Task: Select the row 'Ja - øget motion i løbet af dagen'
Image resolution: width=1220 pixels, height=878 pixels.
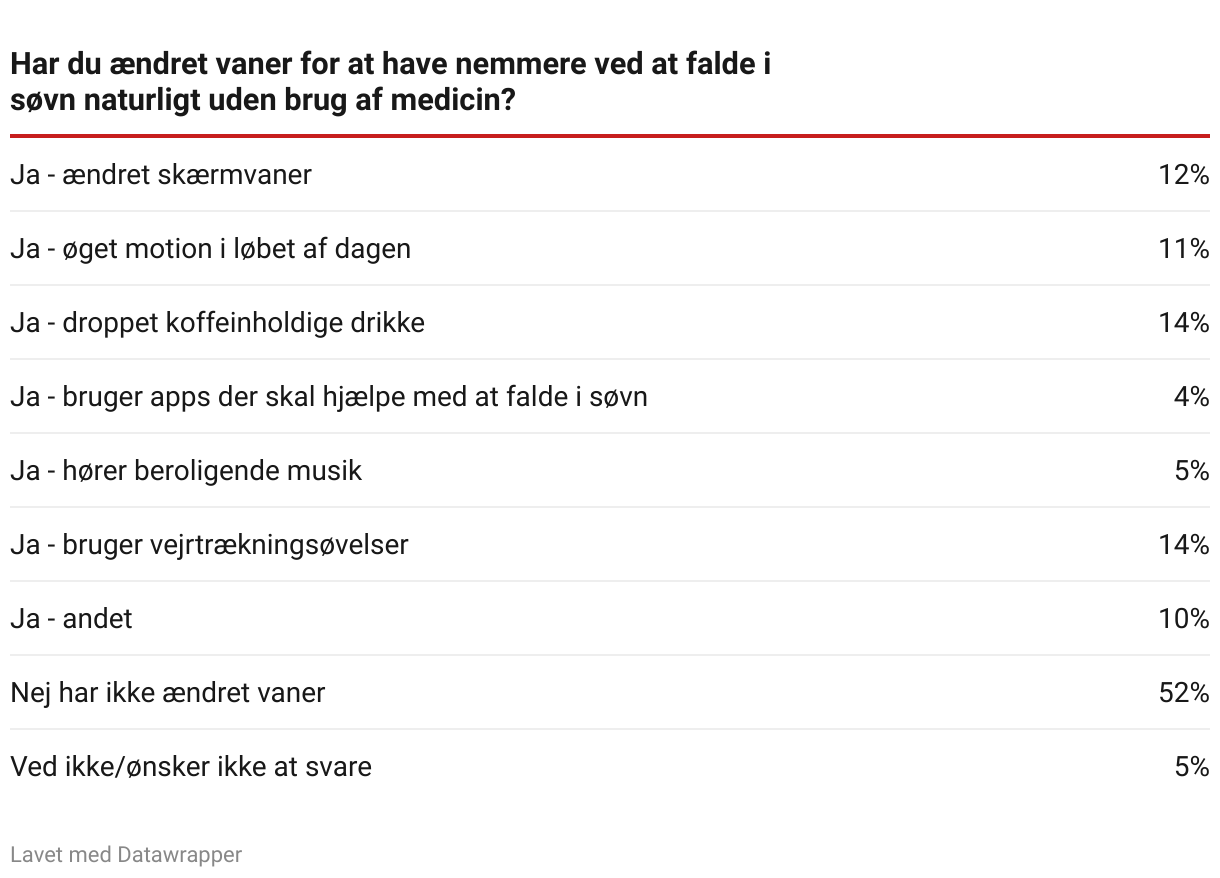Action: pos(610,248)
